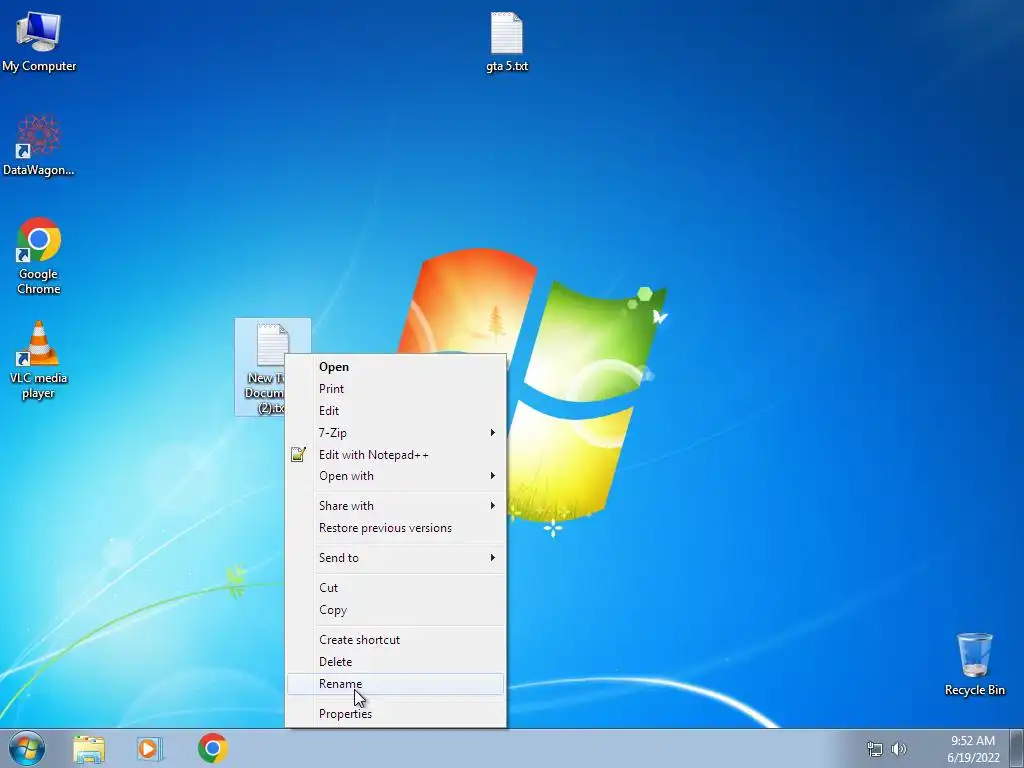Choose Print in the context menu

click(396, 389)
